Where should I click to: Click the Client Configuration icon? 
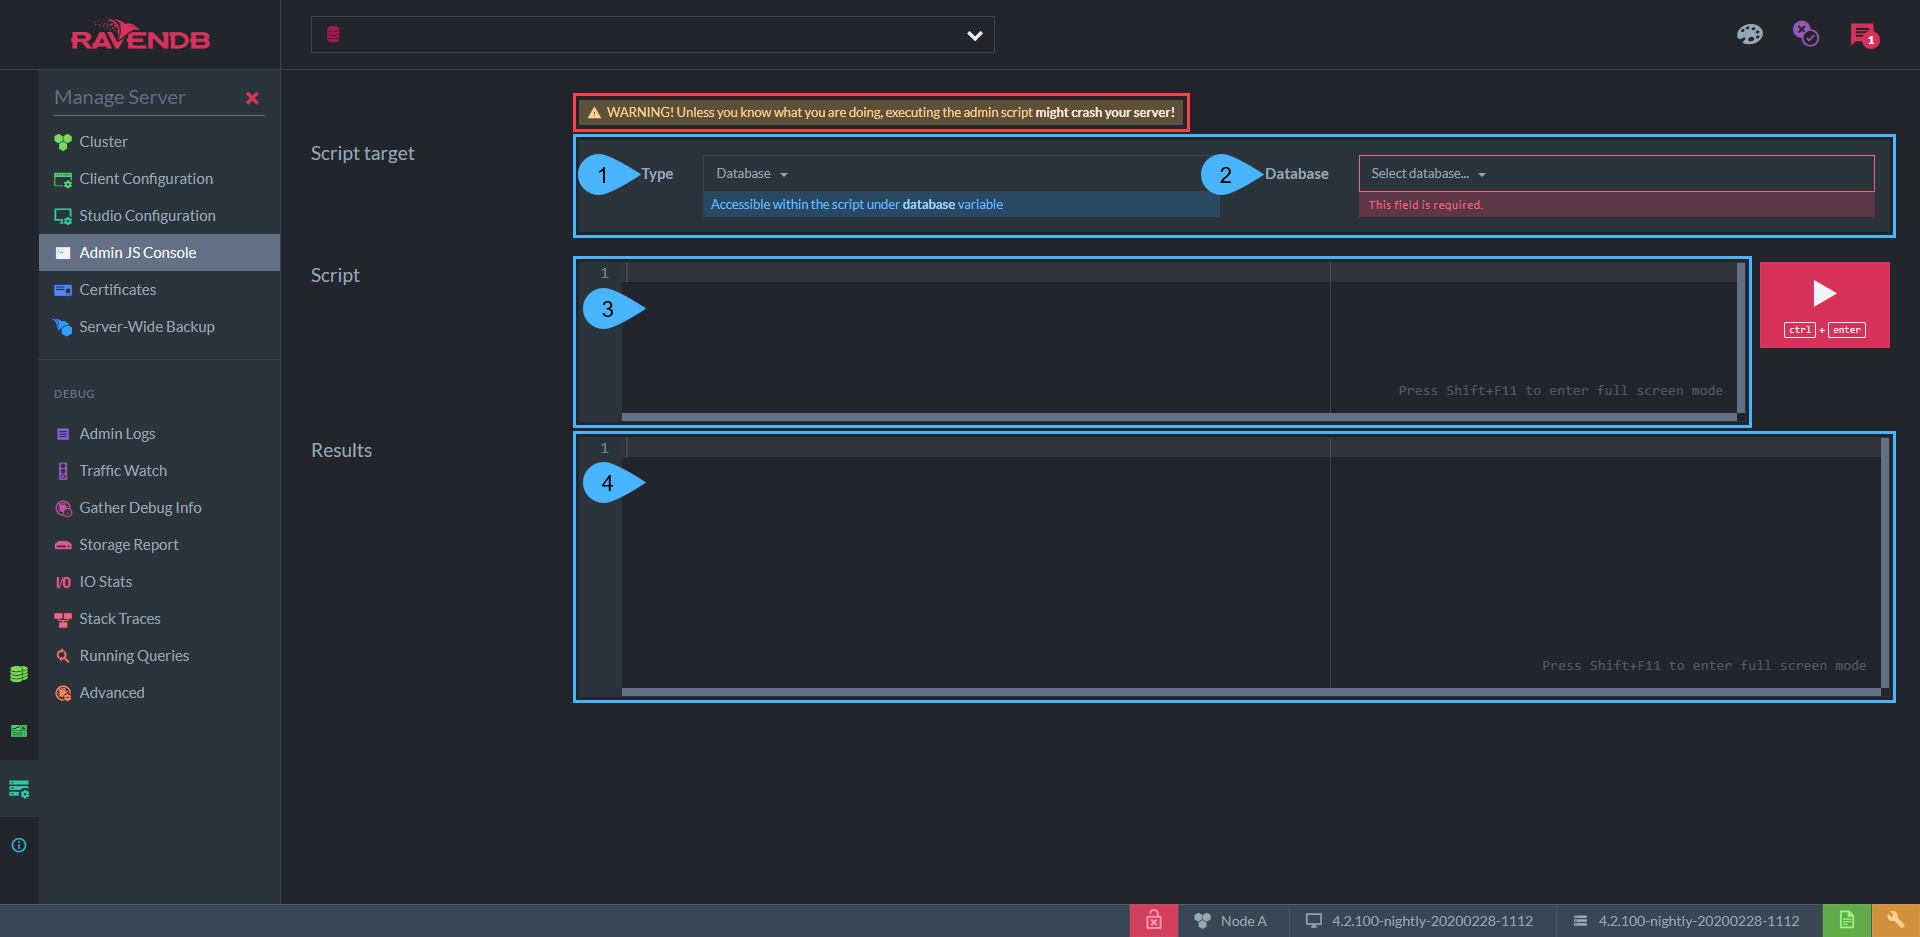coord(63,180)
